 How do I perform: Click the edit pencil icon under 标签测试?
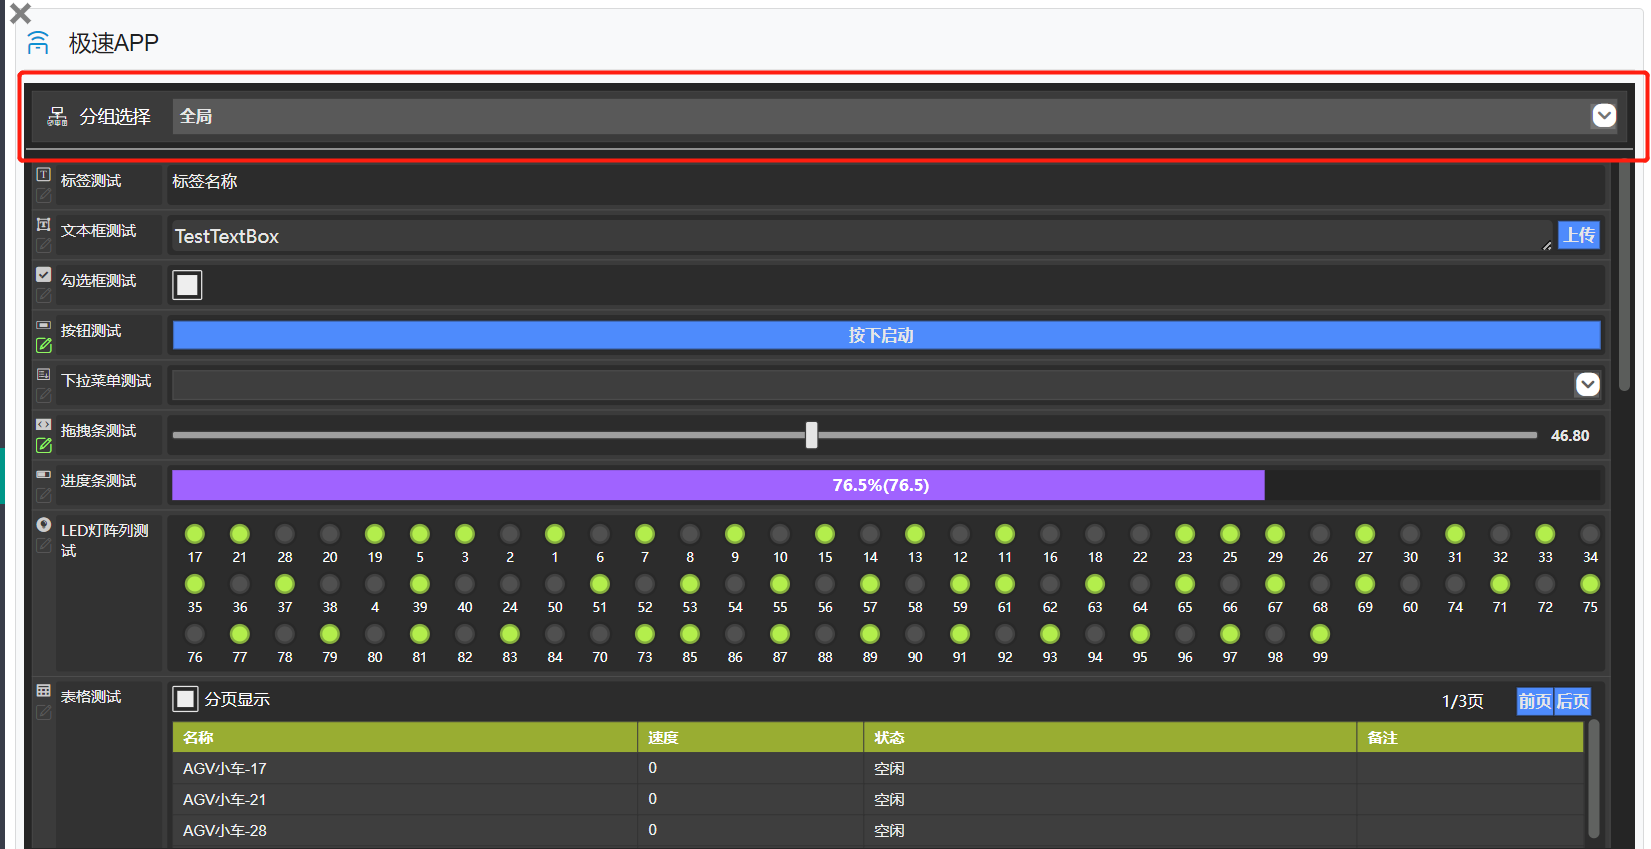[x=44, y=195]
